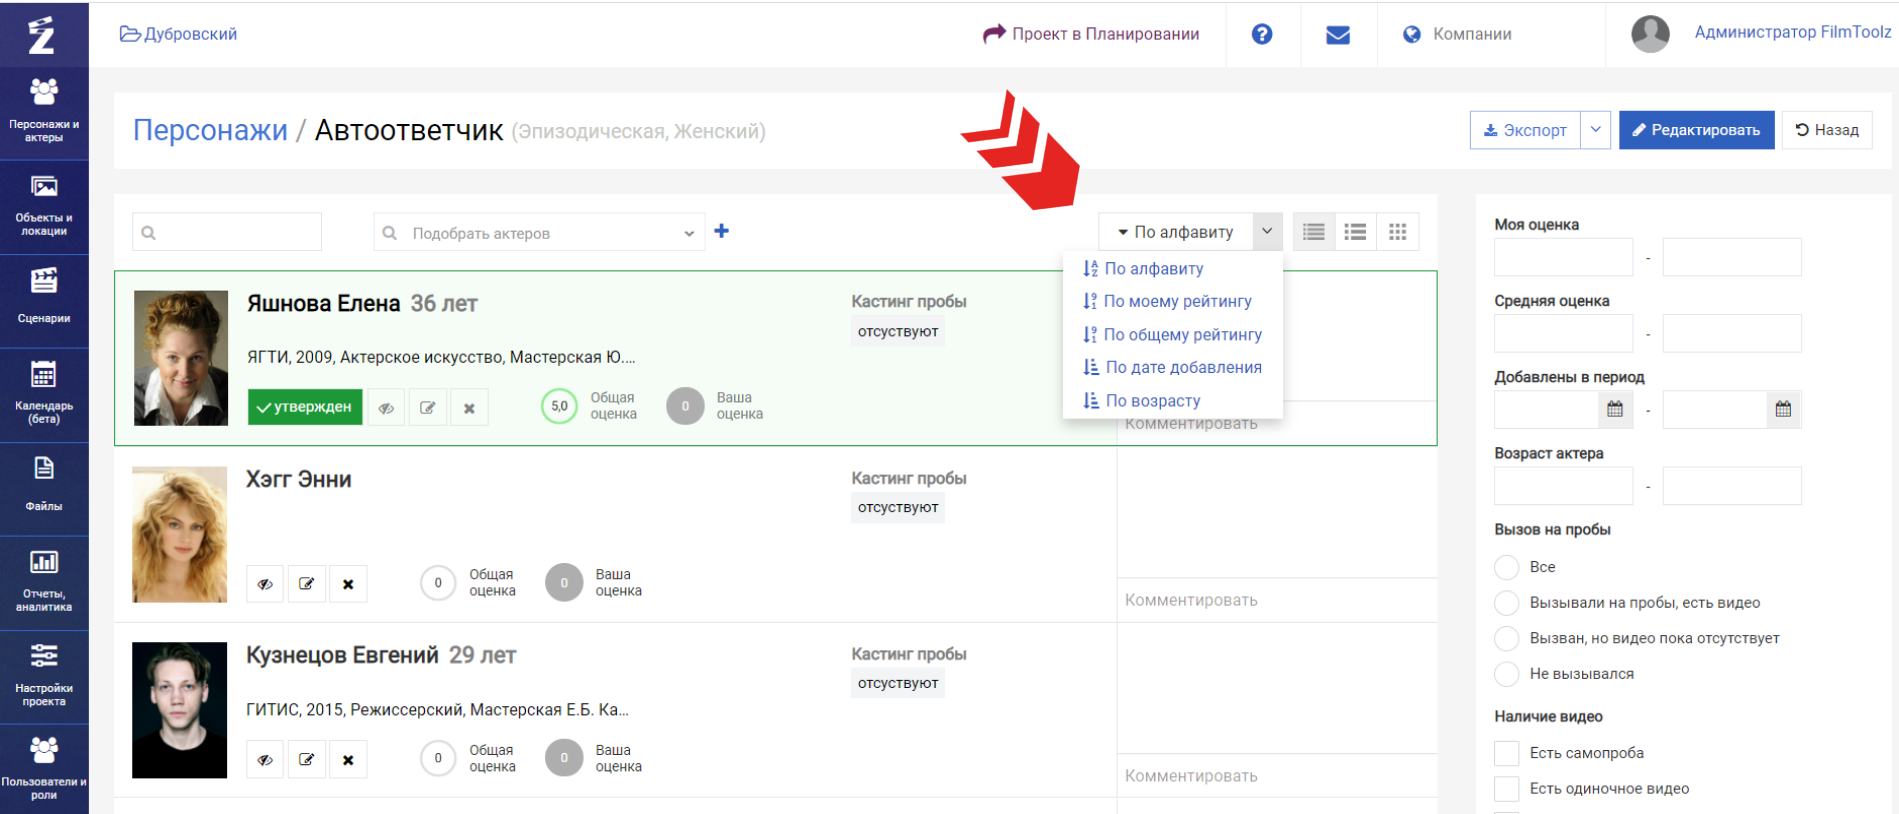Switch to compact list view
The width and height of the screenshot is (1899, 814).
click(1356, 232)
